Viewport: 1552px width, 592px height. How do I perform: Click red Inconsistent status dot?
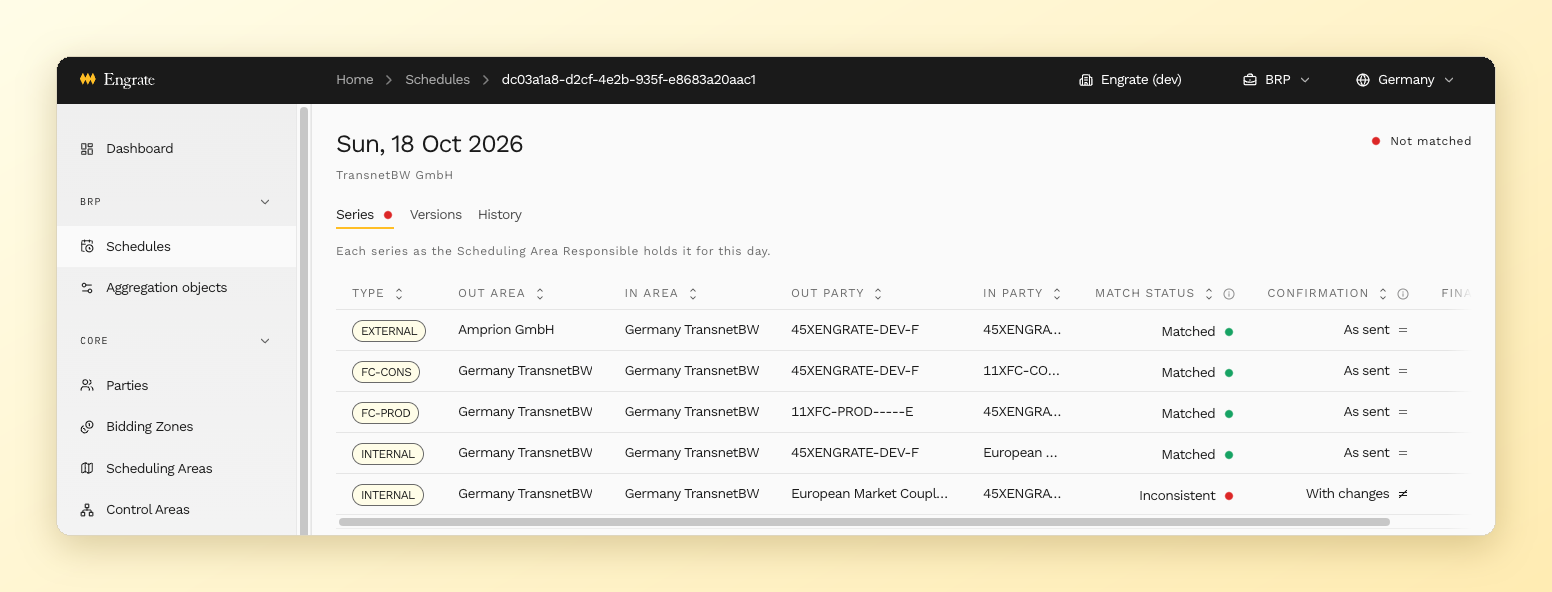pos(1229,495)
